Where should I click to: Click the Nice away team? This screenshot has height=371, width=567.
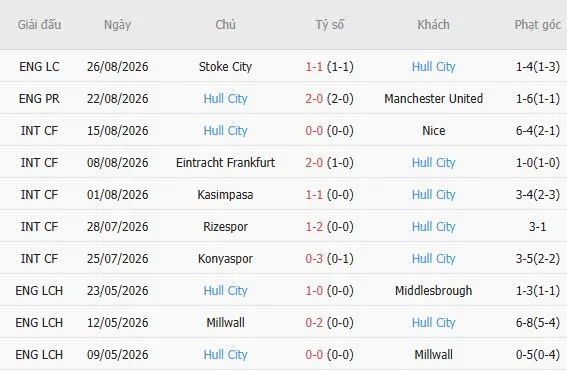[x=433, y=131]
